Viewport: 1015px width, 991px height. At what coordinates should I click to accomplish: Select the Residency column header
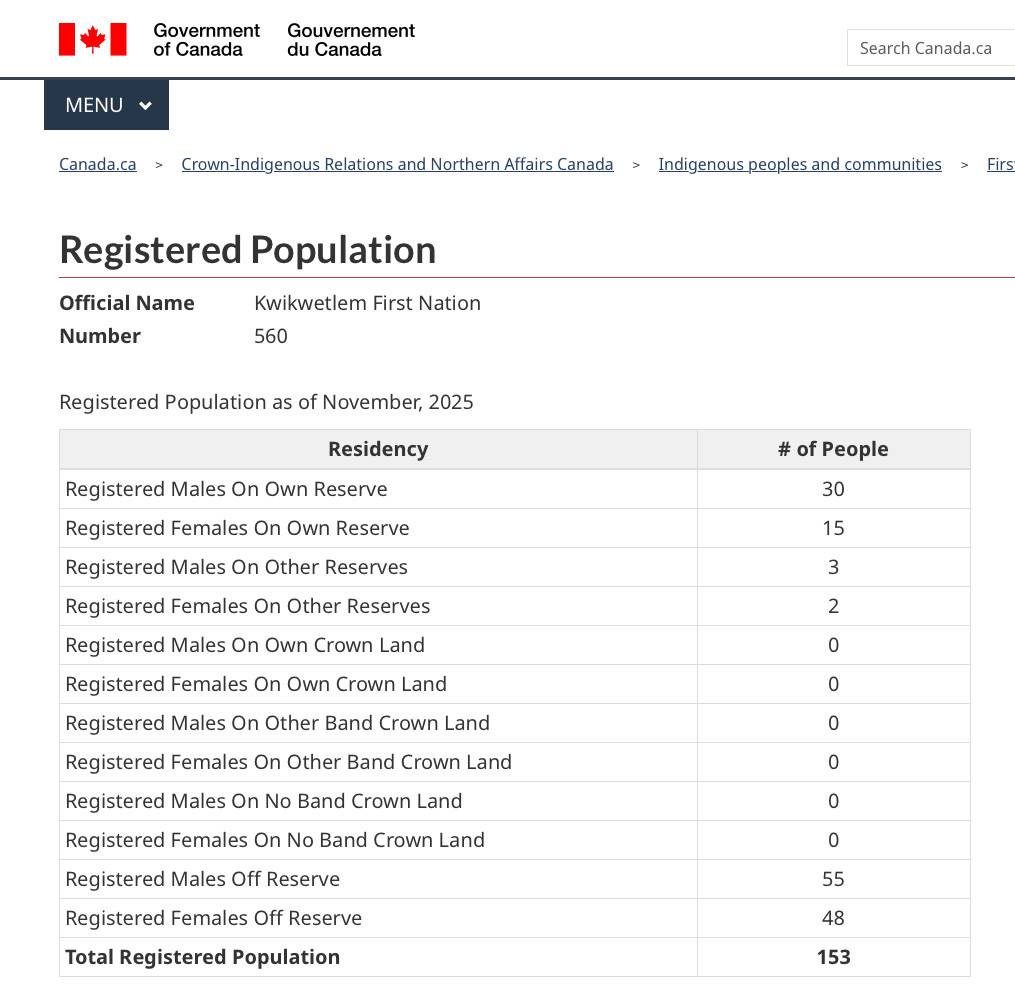(x=378, y=450)
